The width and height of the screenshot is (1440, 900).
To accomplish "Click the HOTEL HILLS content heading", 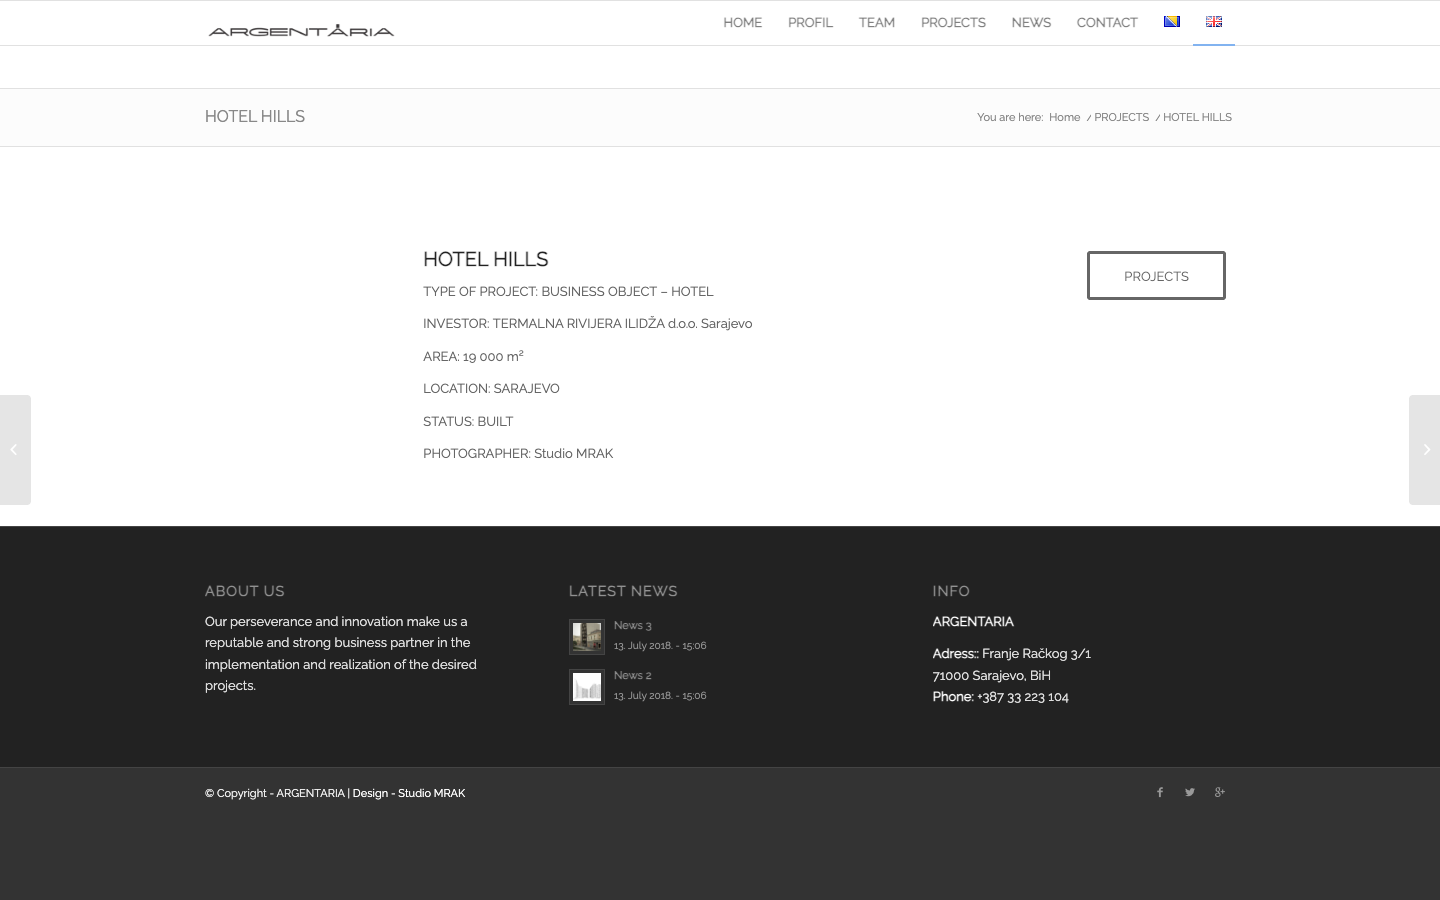I will [486, 259].
